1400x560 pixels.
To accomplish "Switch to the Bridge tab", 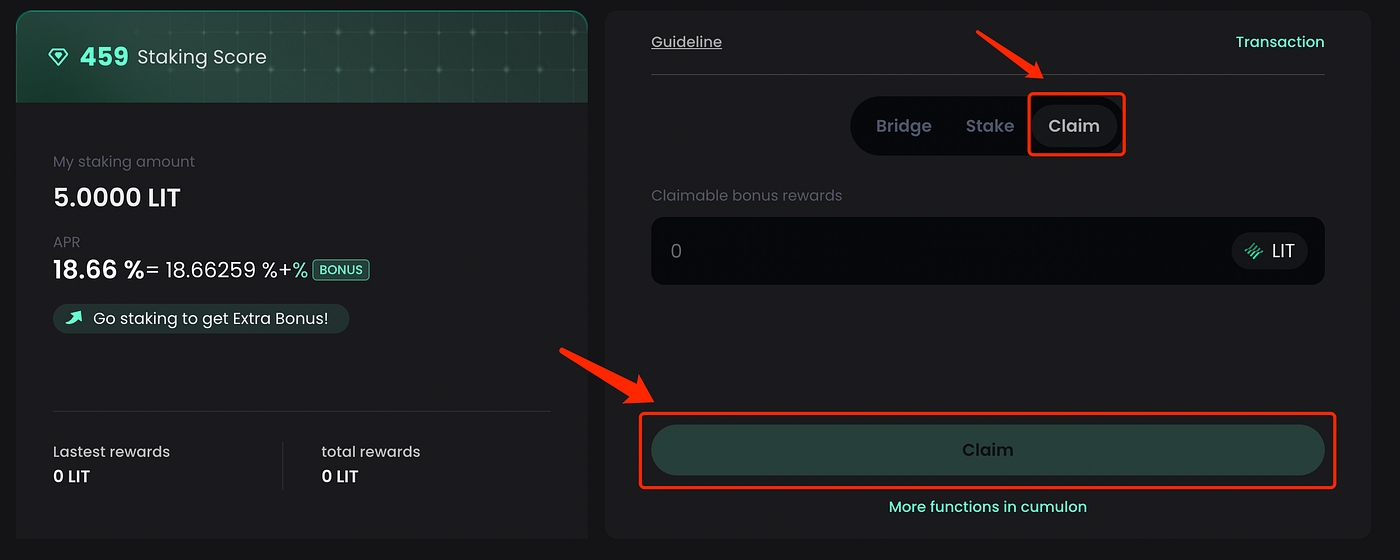I will pos(903,126).
